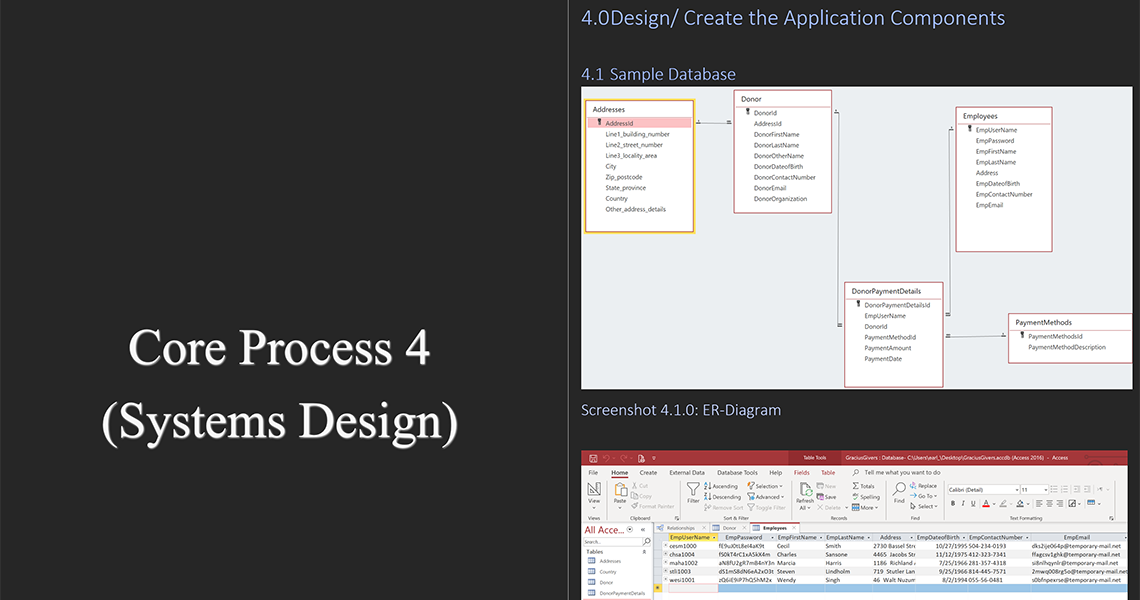Run Spelling check from Records group

(x=866, y=497)
